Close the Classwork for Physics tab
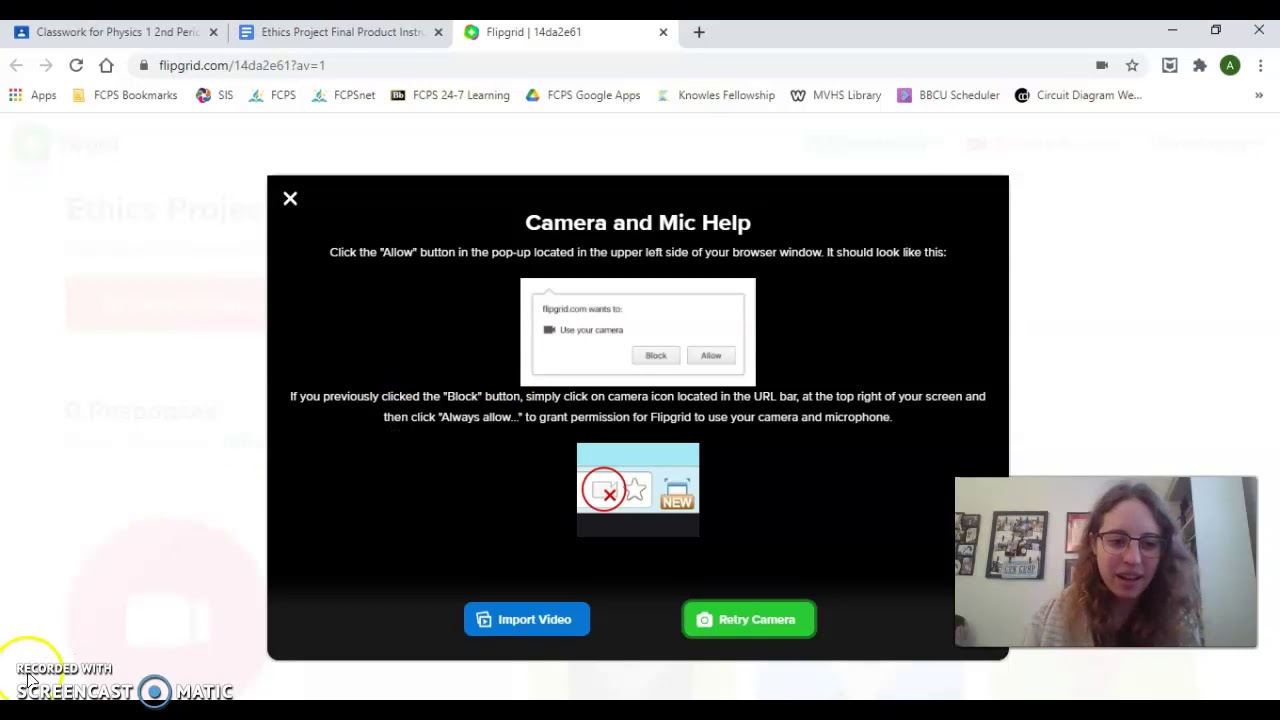The width and height of the screenshot is (1280, 720). pos(213,32)
